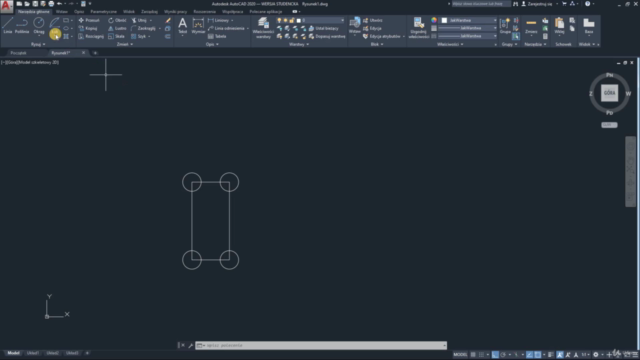Toggle MODEL space button in status bar
This screenshot has height=360, width=640.
(460, 355)
